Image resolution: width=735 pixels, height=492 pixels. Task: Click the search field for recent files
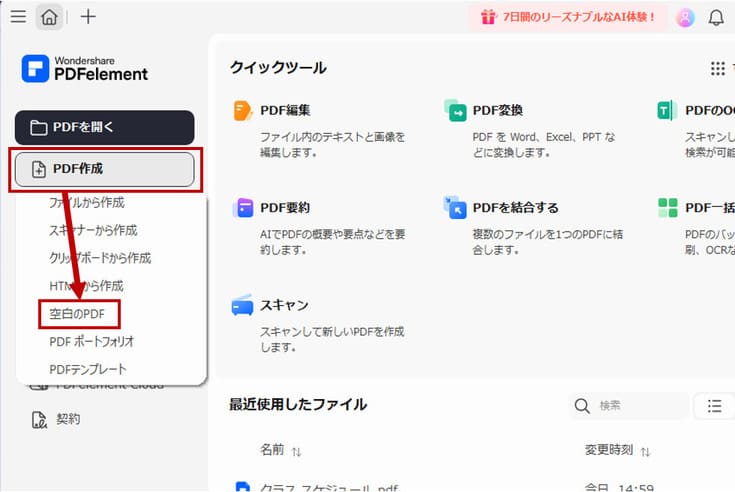pos(629,406)
